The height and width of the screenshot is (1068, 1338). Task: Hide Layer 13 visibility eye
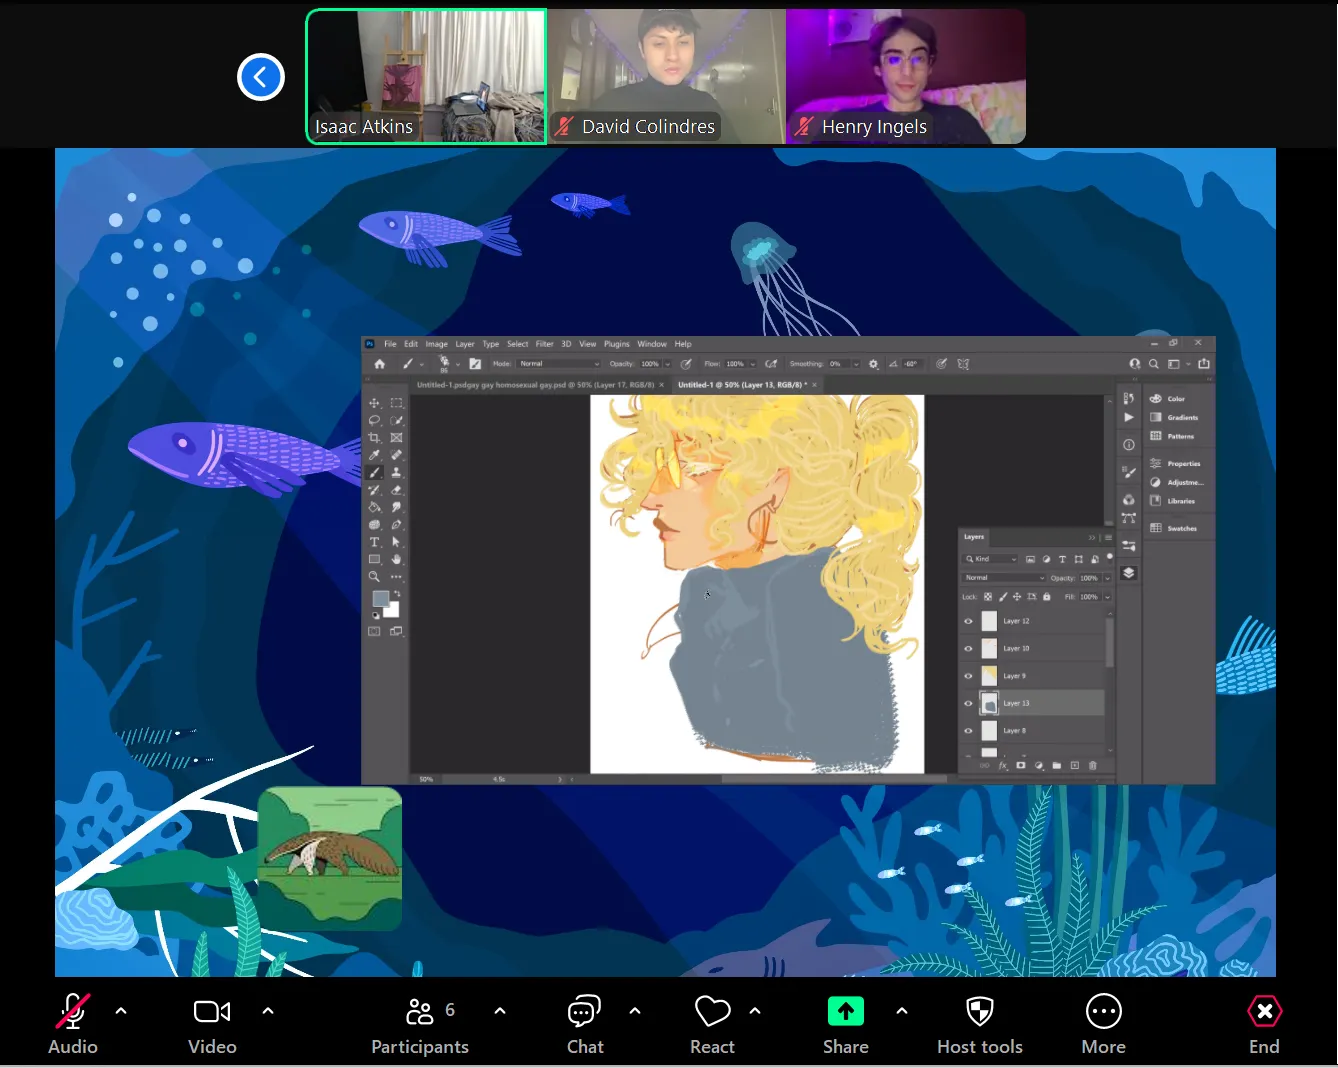(968, 703)
